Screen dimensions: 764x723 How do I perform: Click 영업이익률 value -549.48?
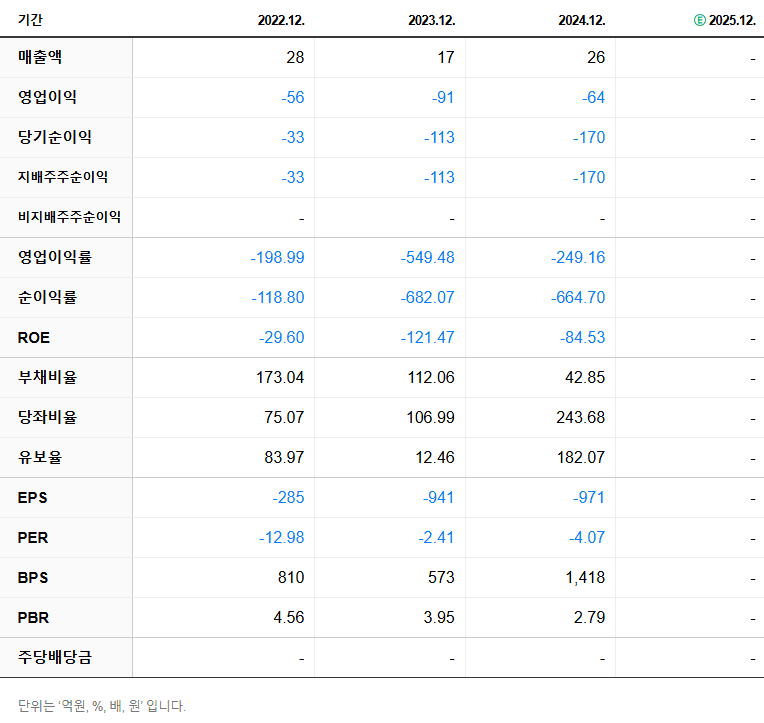pyautogui.click(x=427, y=257)
